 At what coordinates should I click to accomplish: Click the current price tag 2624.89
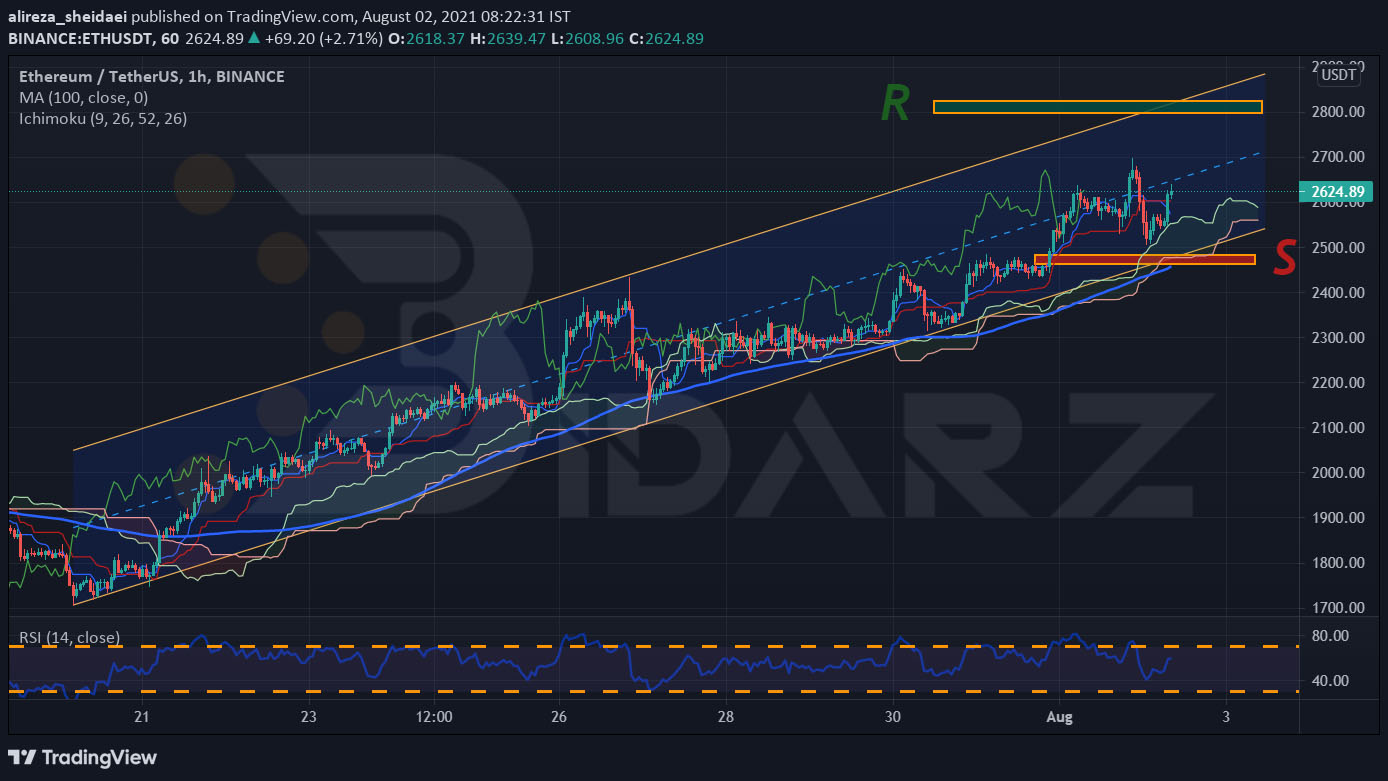[1338, 192]
